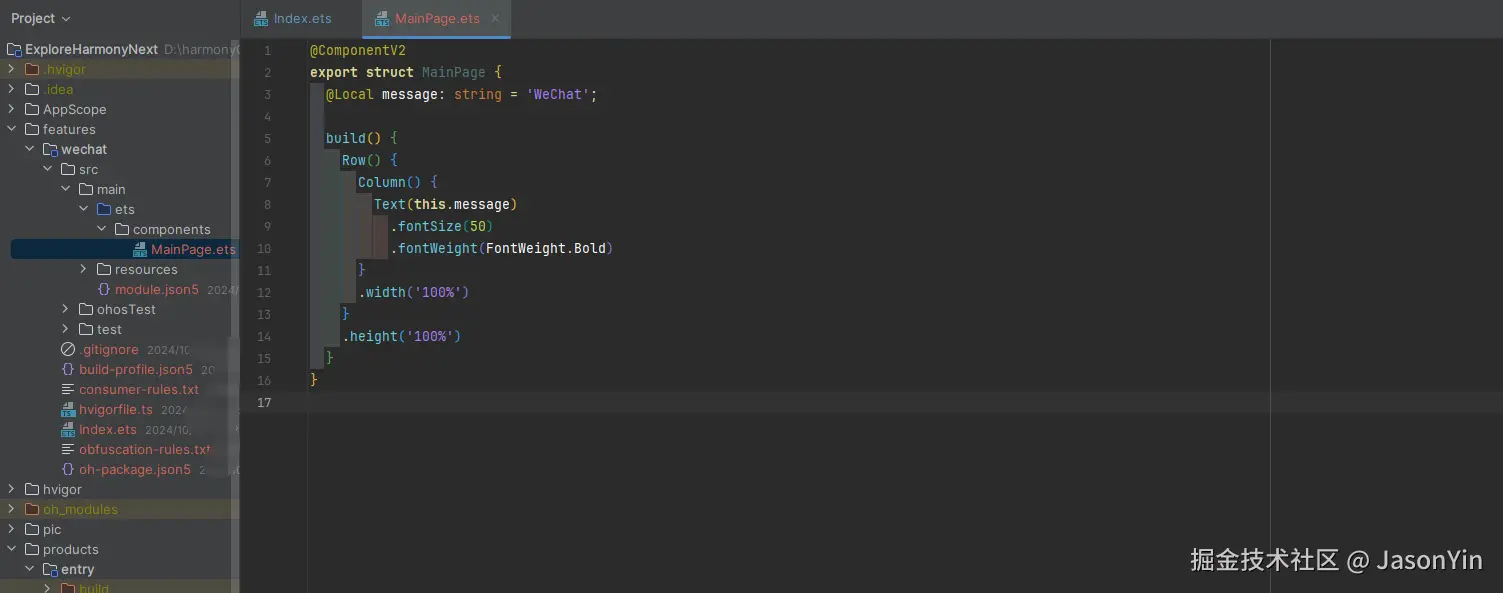Expand the pic folder
This screenshot has width=1503, height=593.
[x=11, y=529]
